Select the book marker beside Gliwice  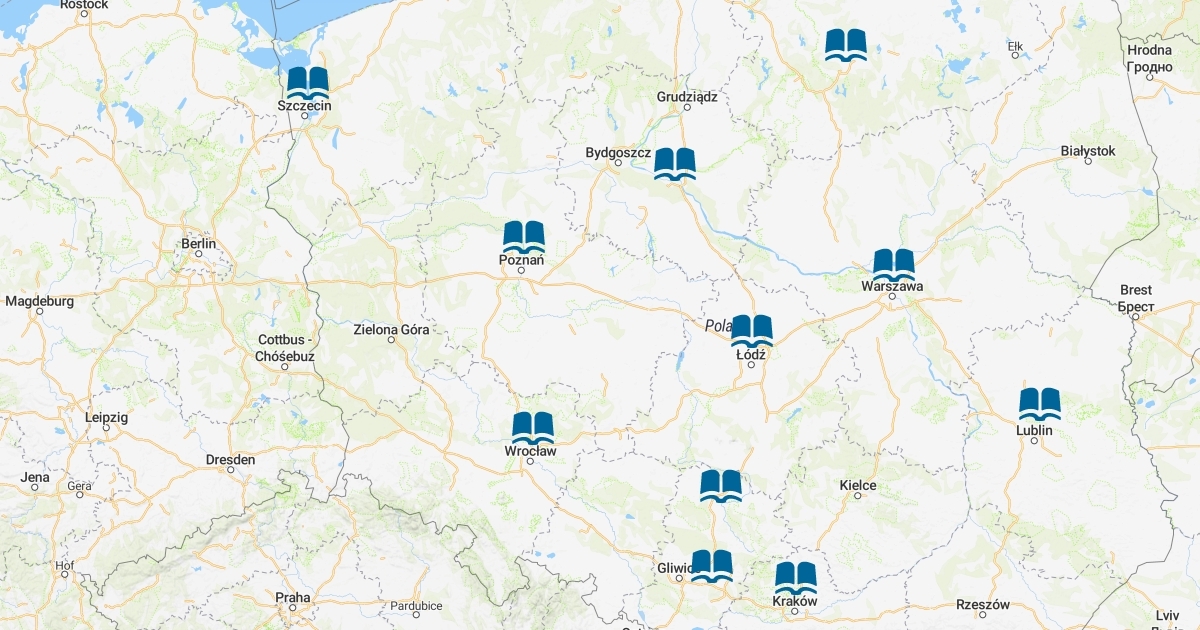(x=712, y=565)
